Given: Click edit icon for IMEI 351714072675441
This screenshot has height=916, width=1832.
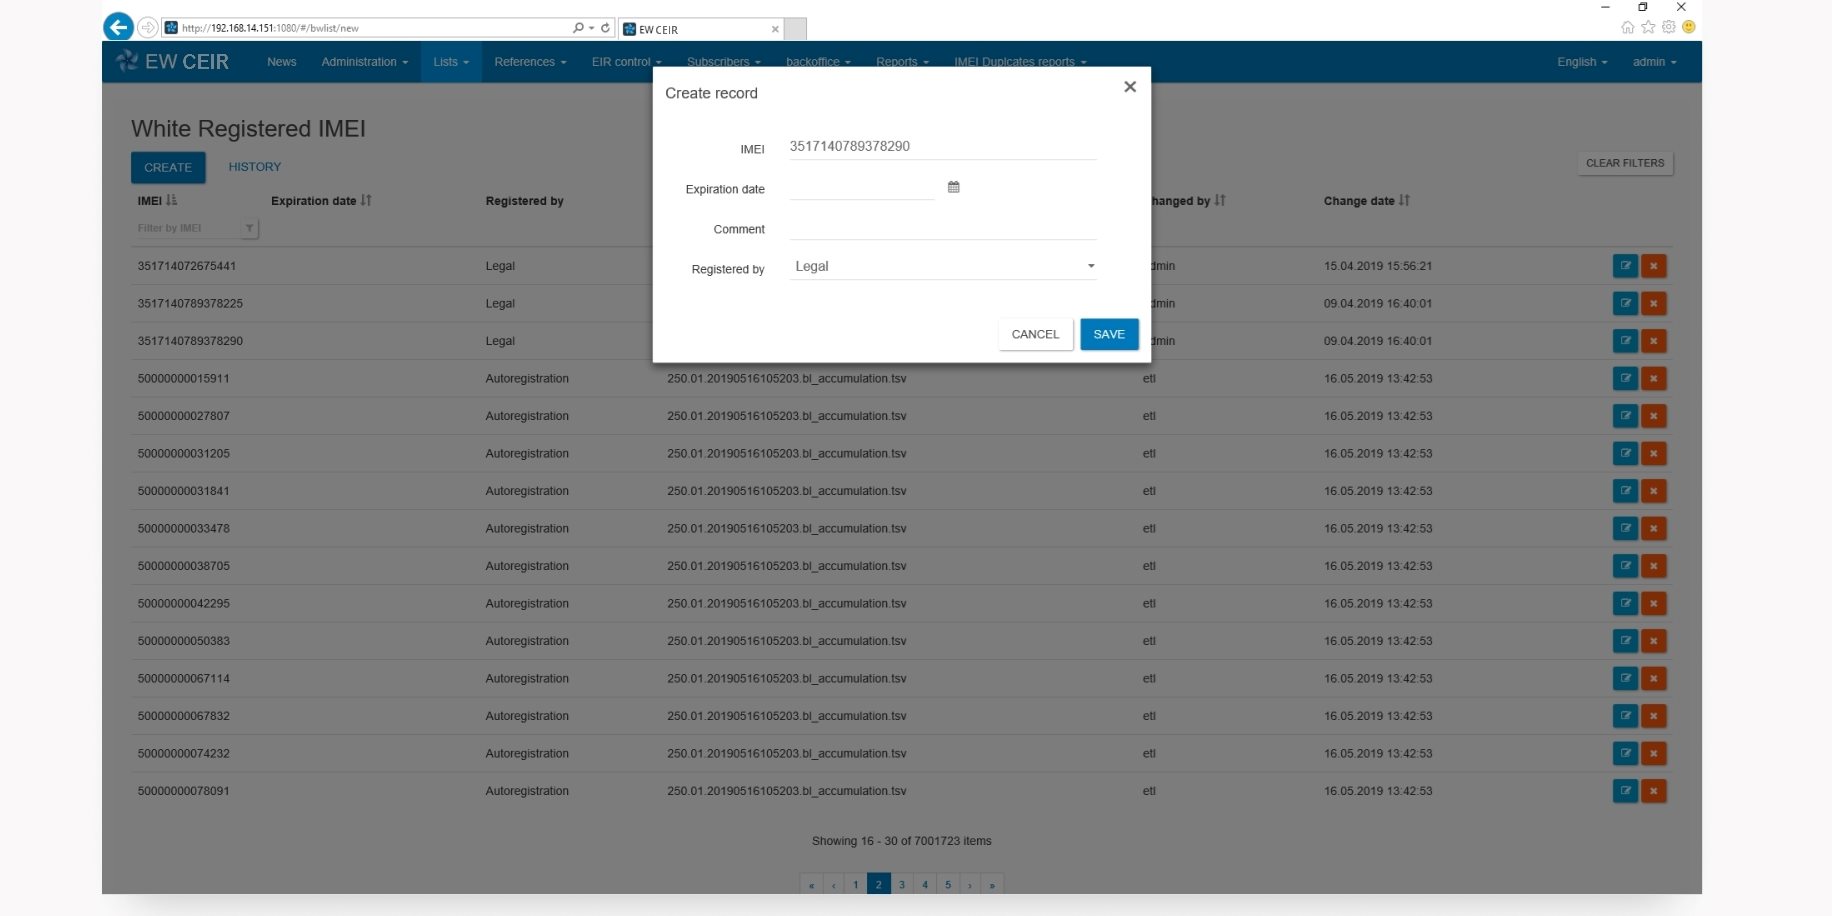Looking at the screenshot, I should [1625, 266].
